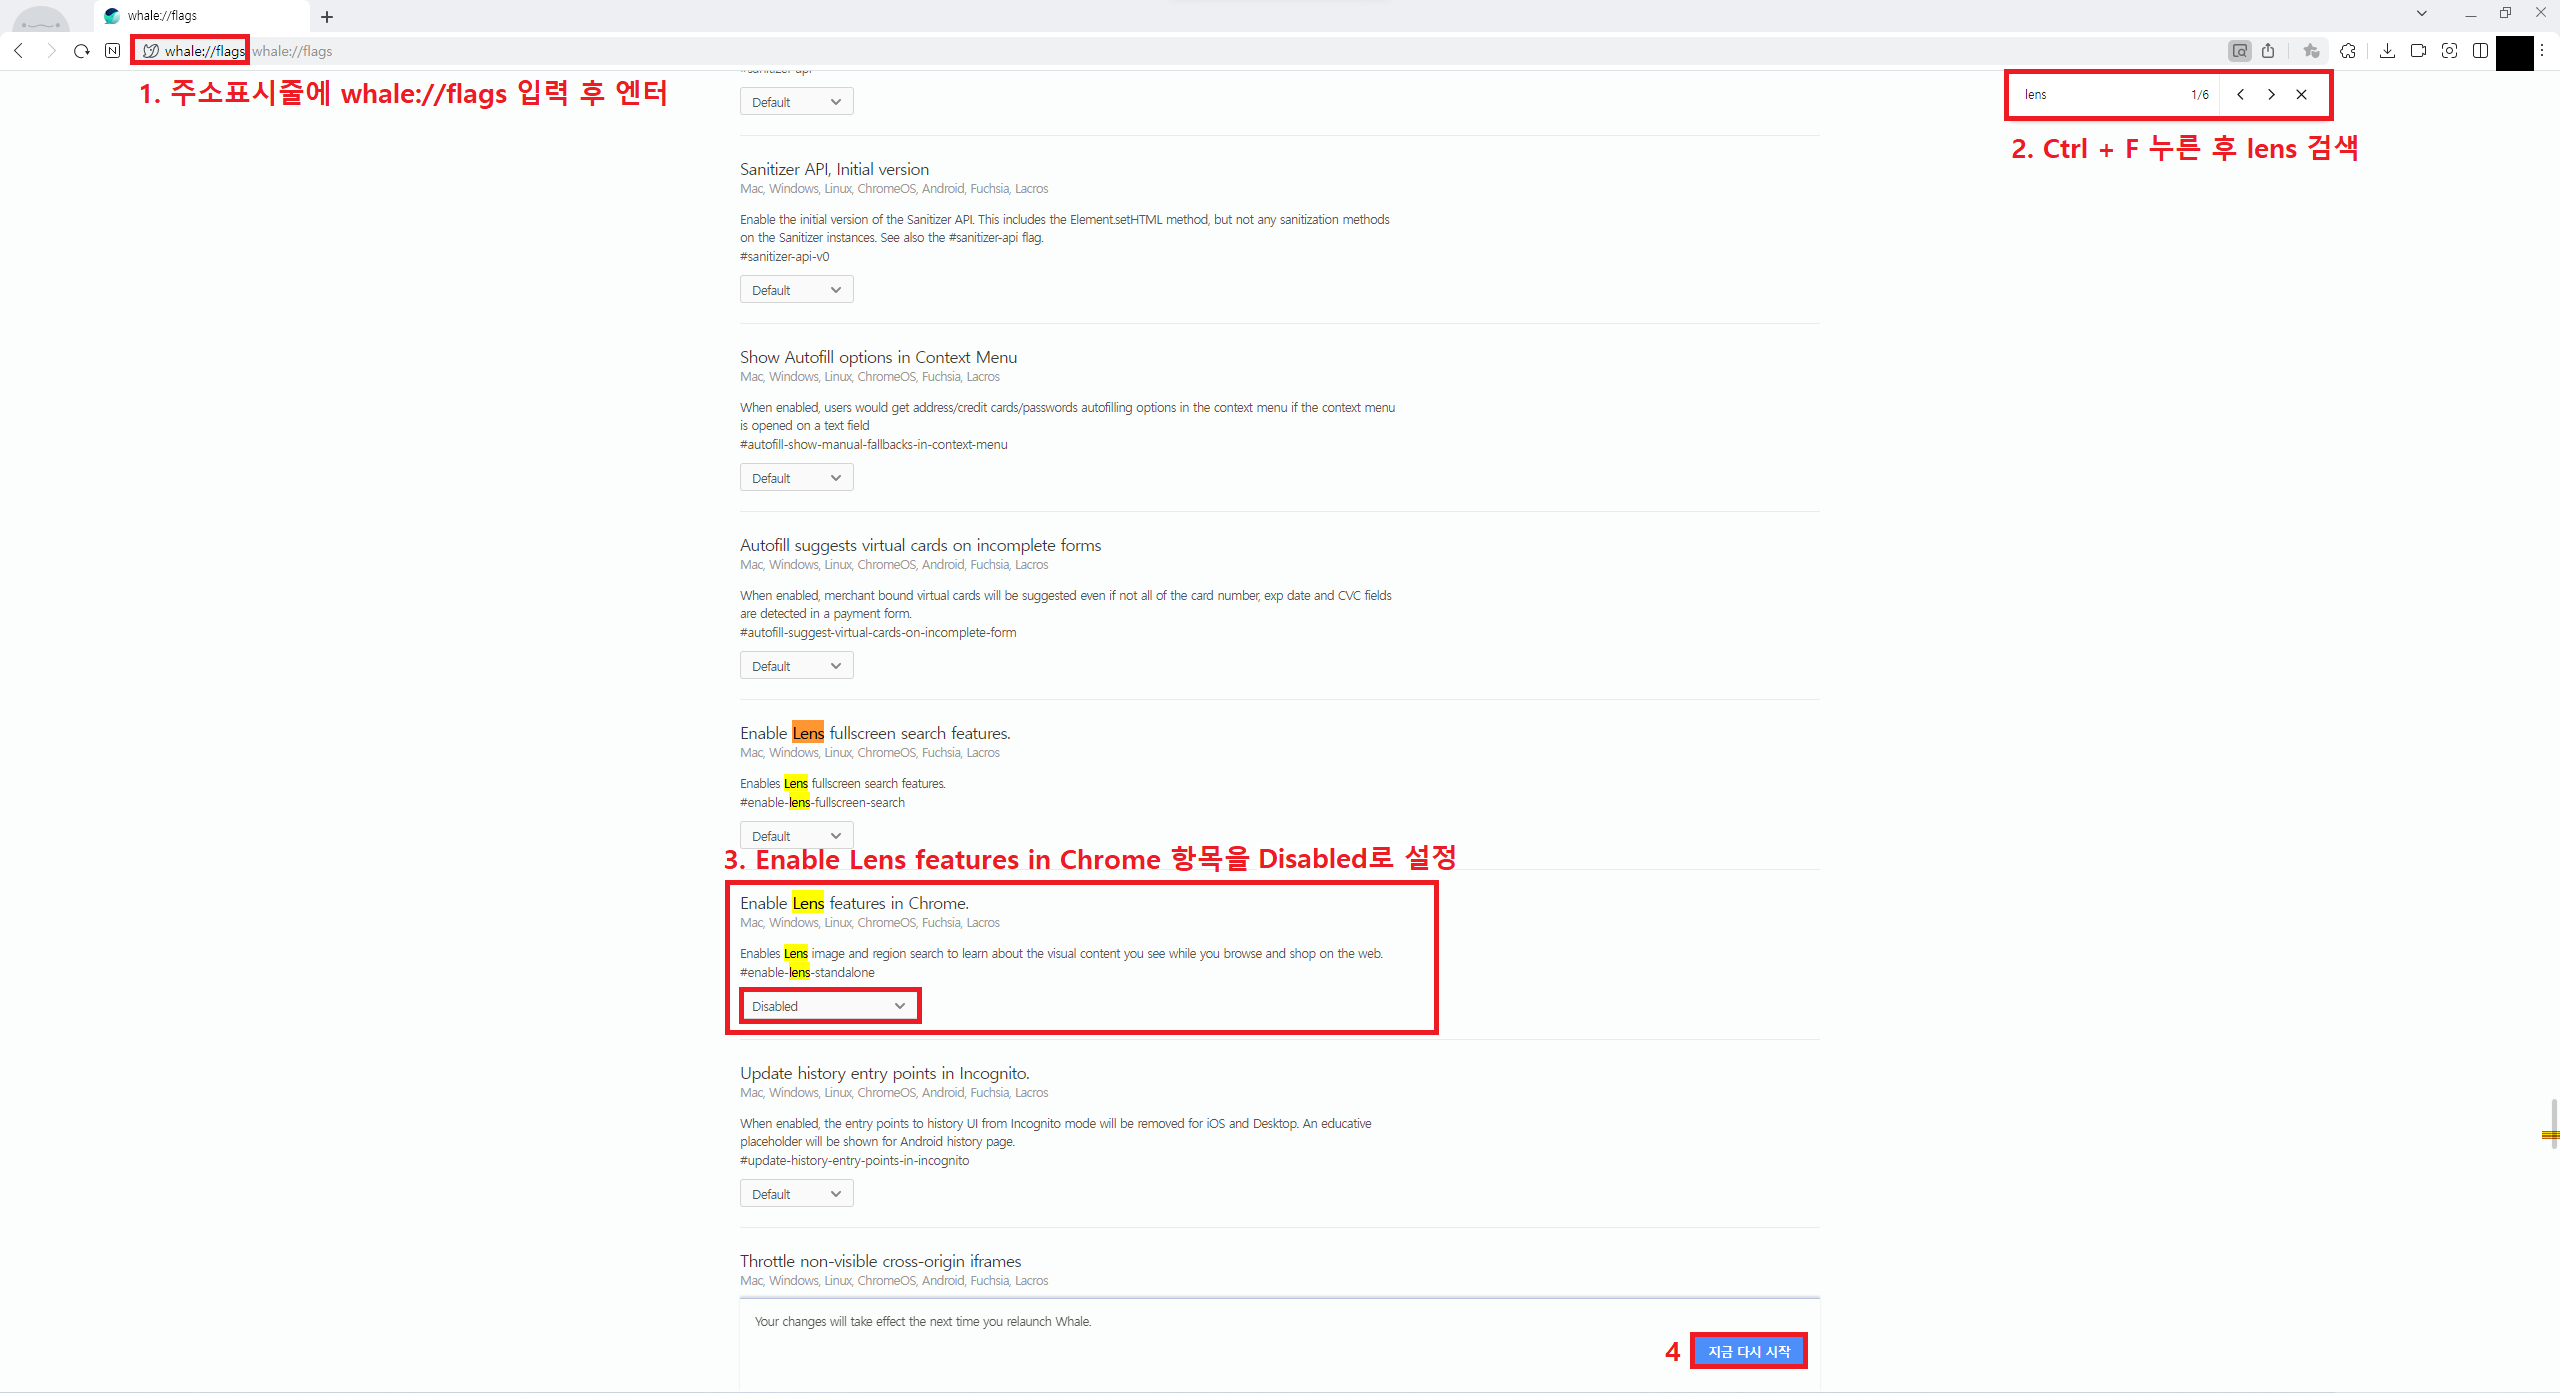The image size is (2560, 1393).
Task: Click the page reload icon
Action: point(82,51)
